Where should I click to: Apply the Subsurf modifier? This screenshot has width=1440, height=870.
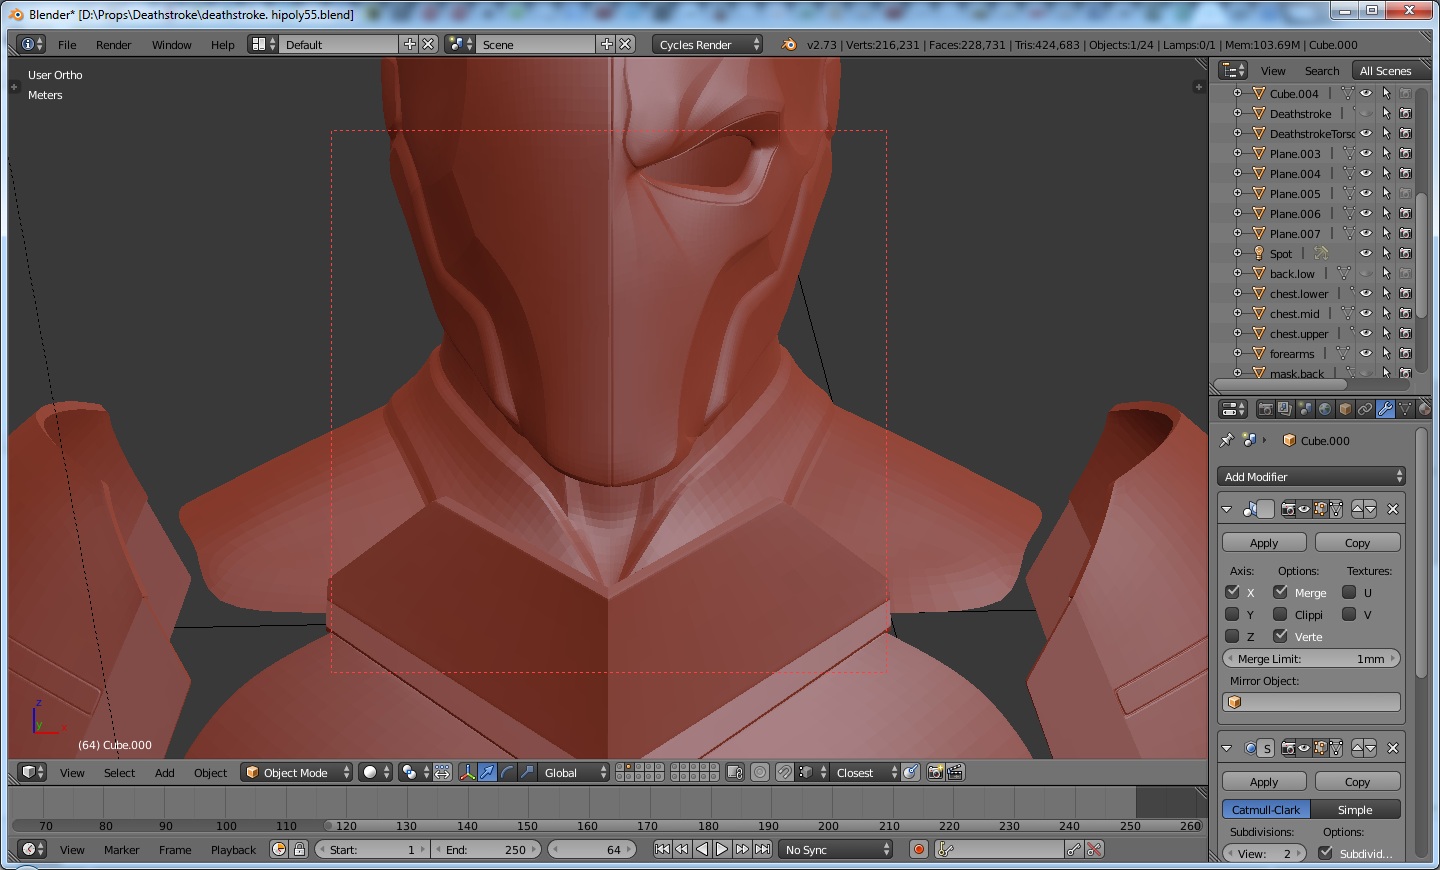[1264, 782]
